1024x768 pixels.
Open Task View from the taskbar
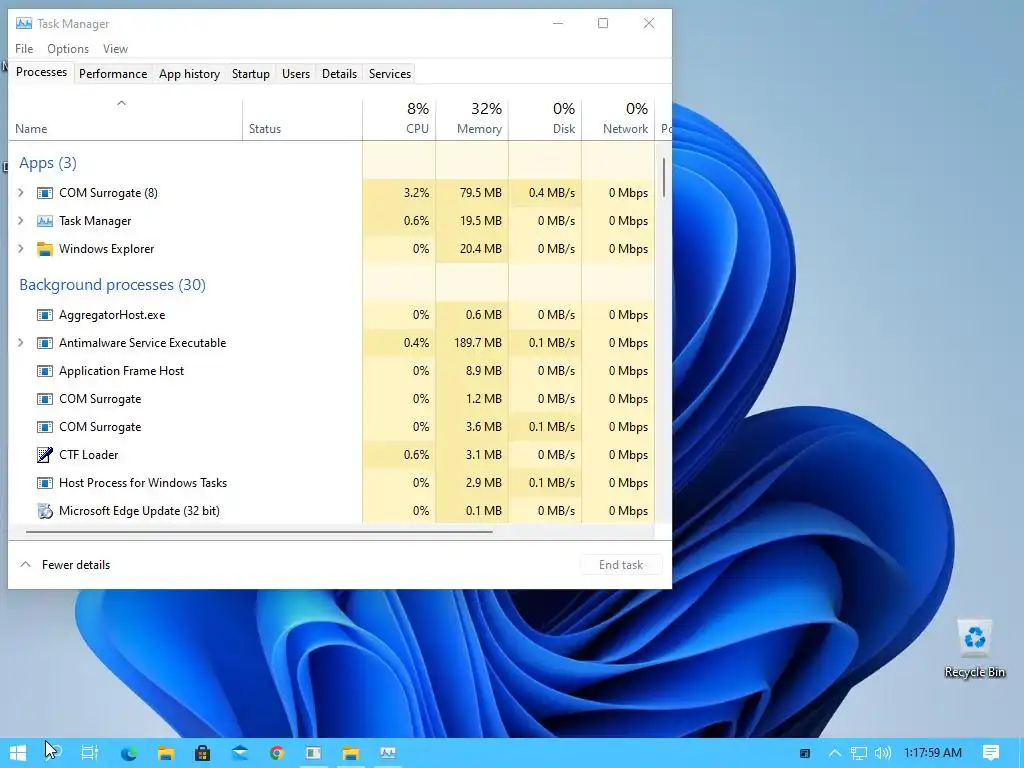point(89,753)
